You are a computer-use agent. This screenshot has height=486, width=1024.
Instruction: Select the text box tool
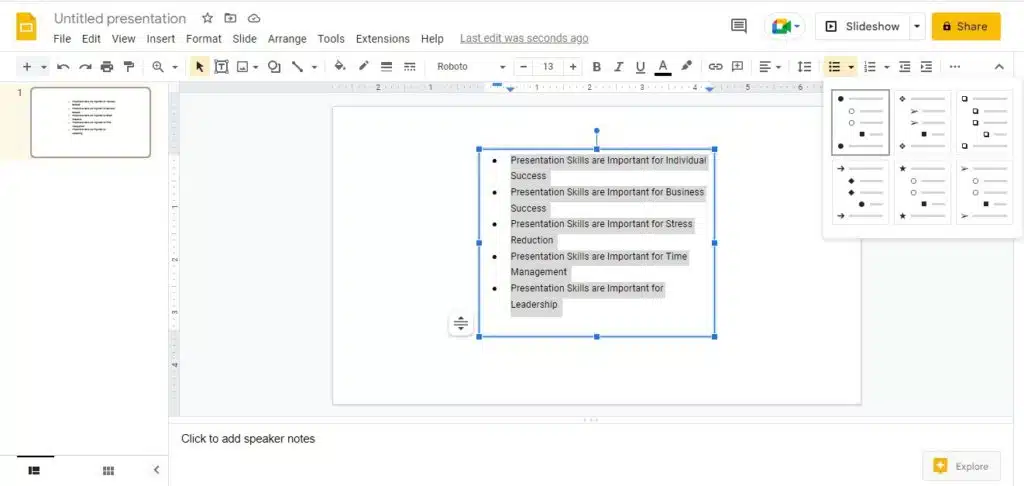click(x=221, y=67)
